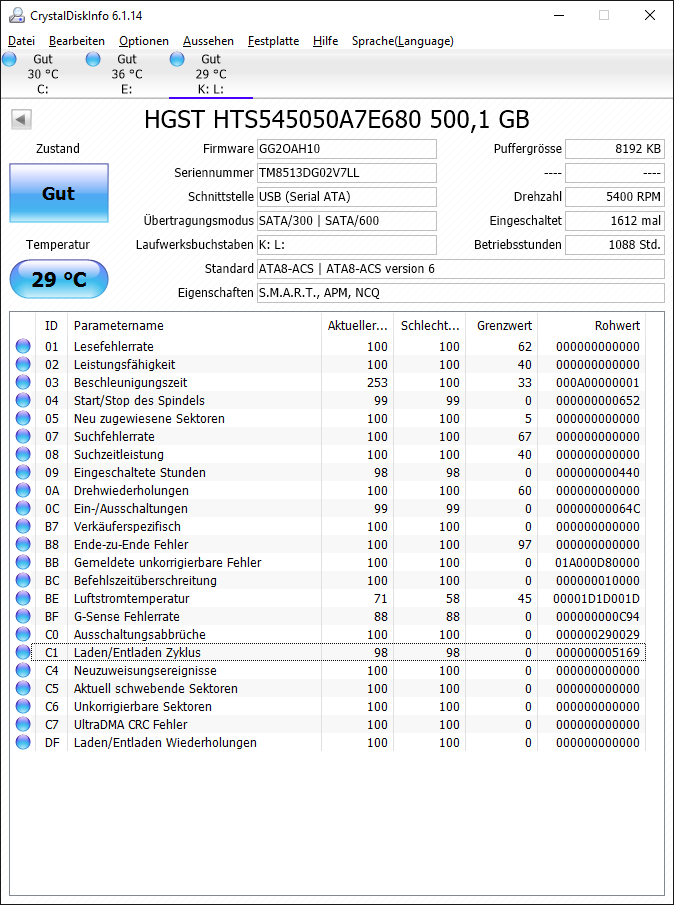Screen dimensions: 674x905
Task: Select the Laden/Entladen Wiederholungen row text
Action: [x=165, y=742]
